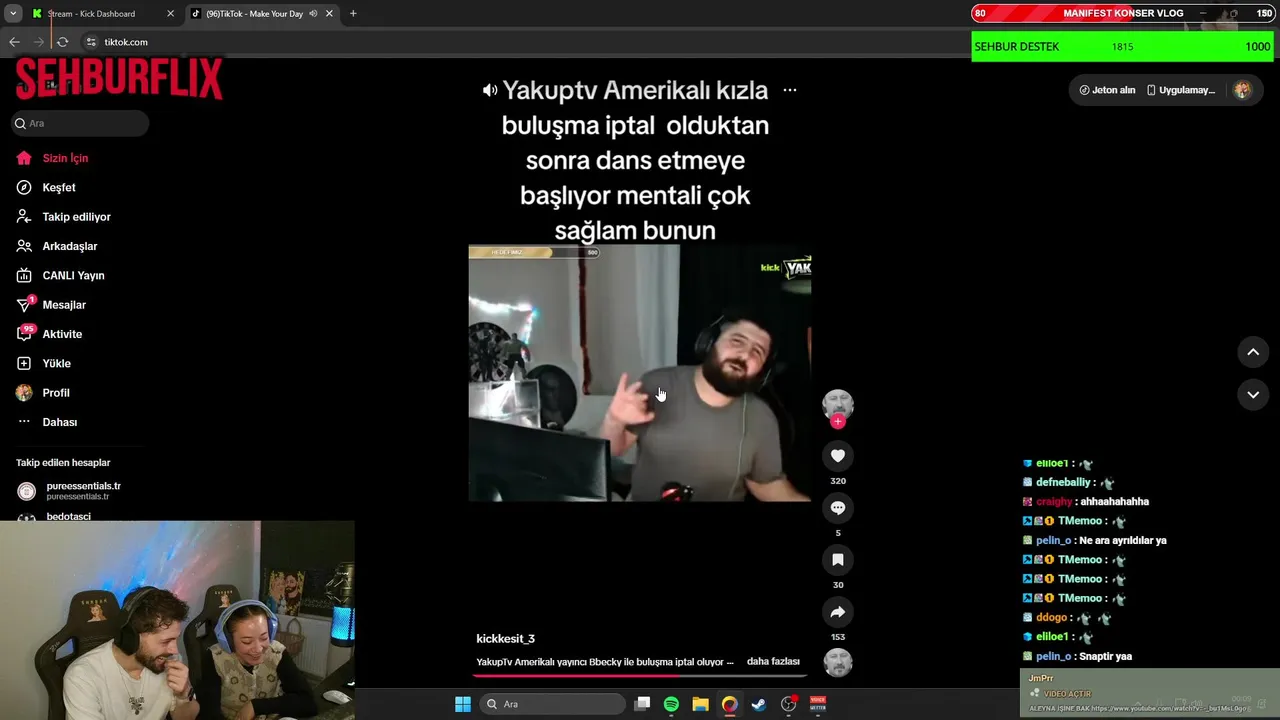Open Steam from the taskbar
1280x720 pixels.
click(759, 704)
